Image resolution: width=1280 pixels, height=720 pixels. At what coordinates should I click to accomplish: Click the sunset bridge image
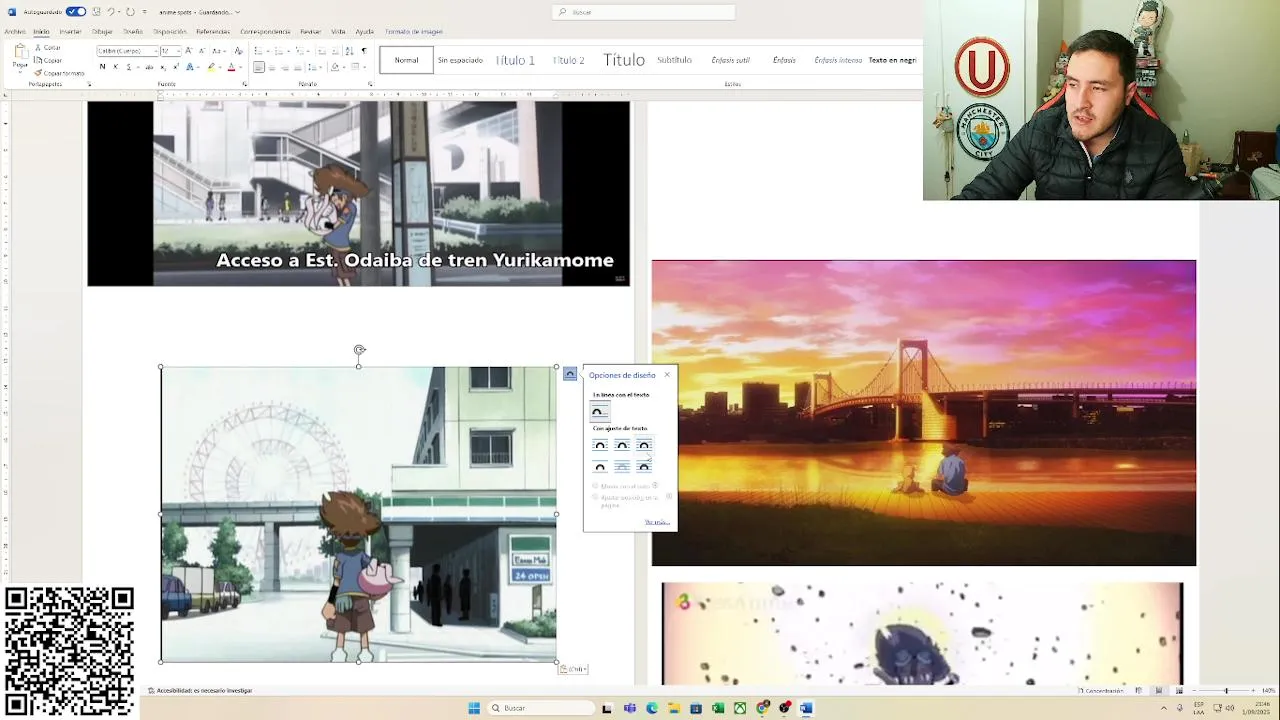pyautogui.click(x=923, y=413)
